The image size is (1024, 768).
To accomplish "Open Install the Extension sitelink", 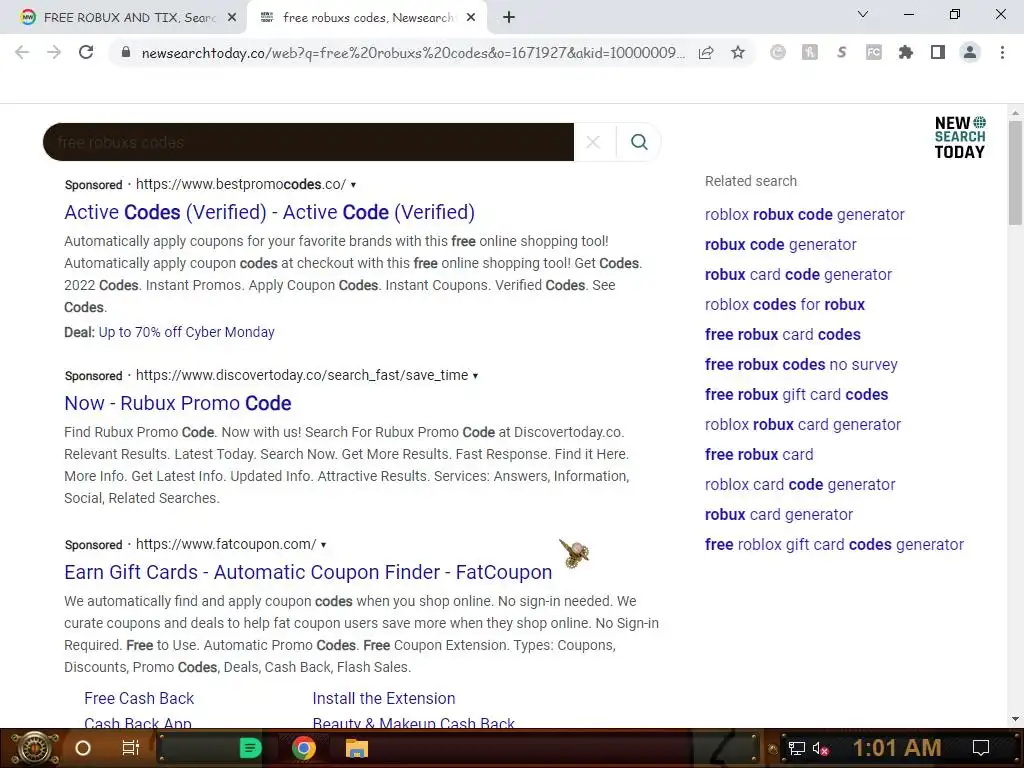I will (384, 698).
